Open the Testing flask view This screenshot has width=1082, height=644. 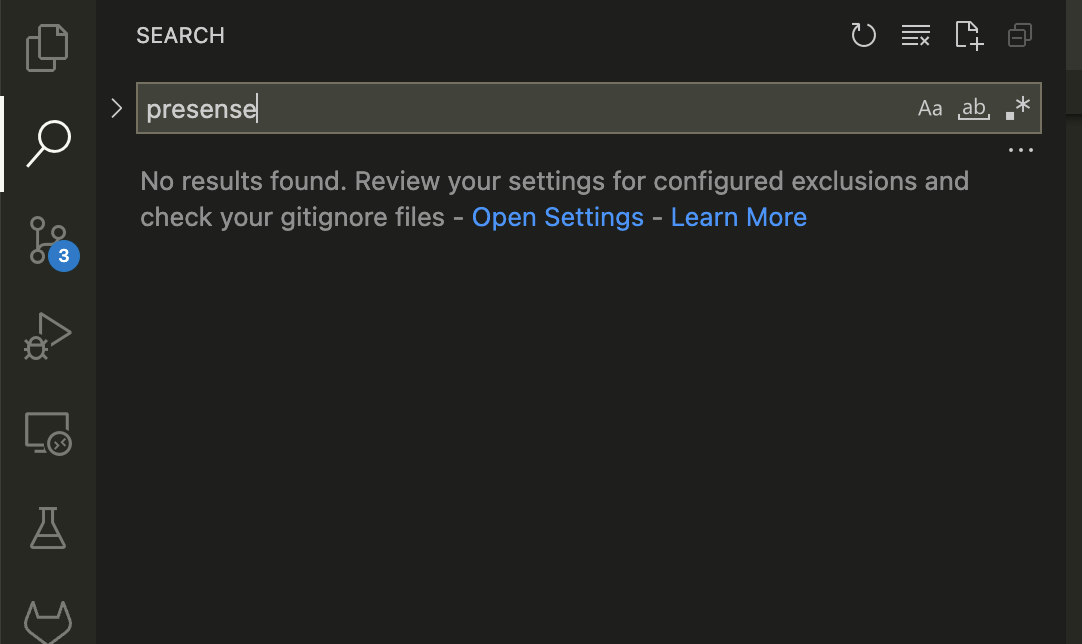click(x=48, y=528)
